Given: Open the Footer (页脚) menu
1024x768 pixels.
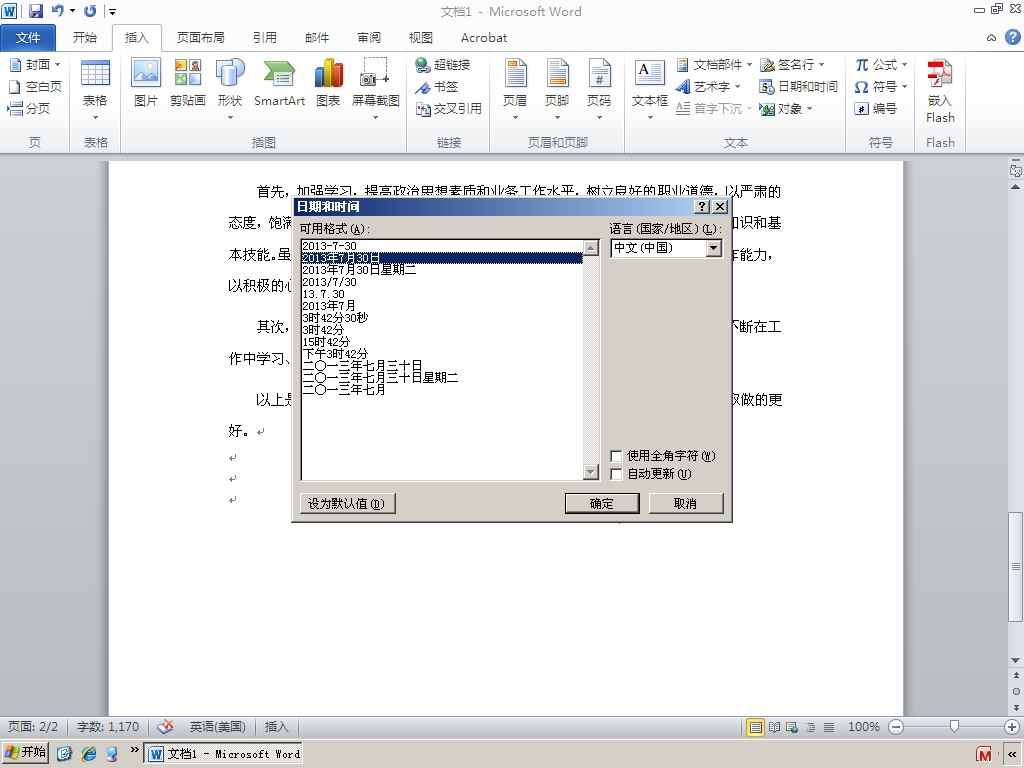Looking at the screenshot, I should tap(557, 90).
